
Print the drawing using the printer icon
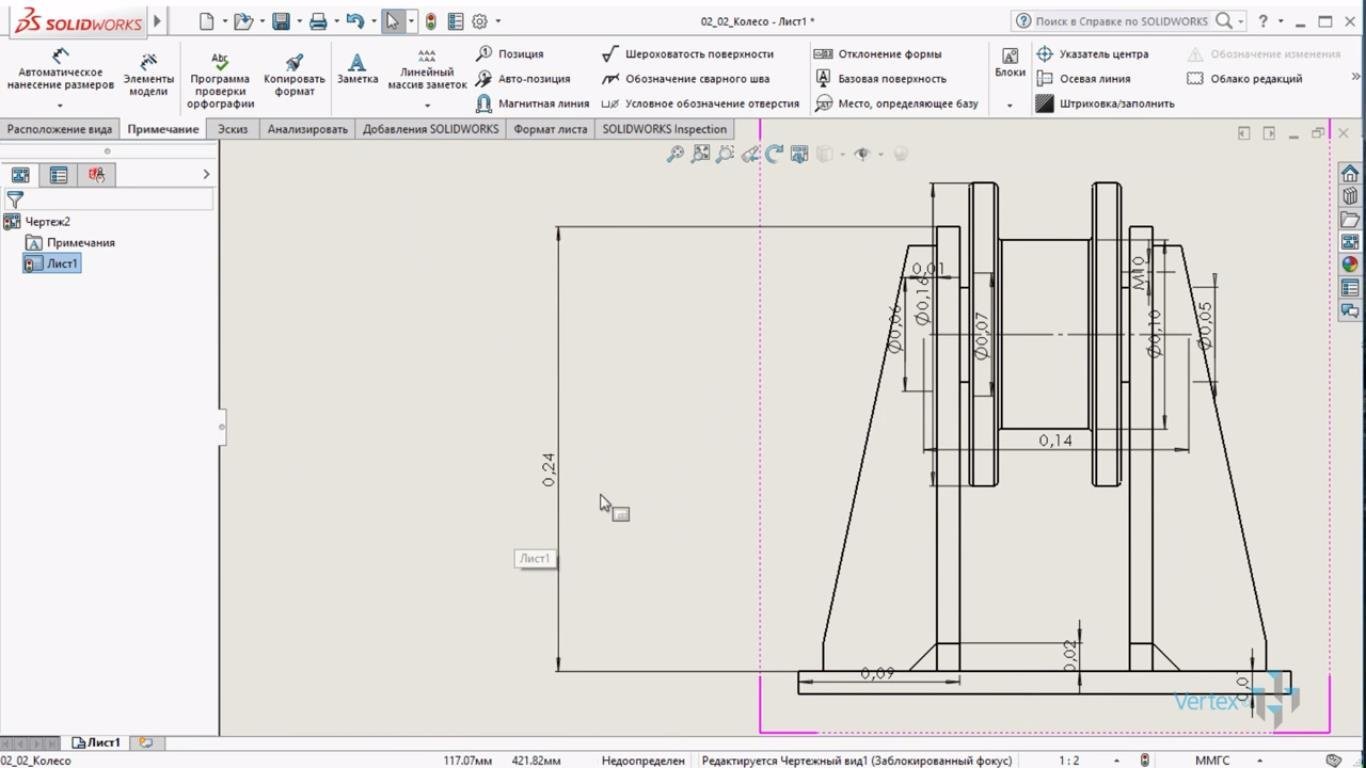click(x=318, y=21)
